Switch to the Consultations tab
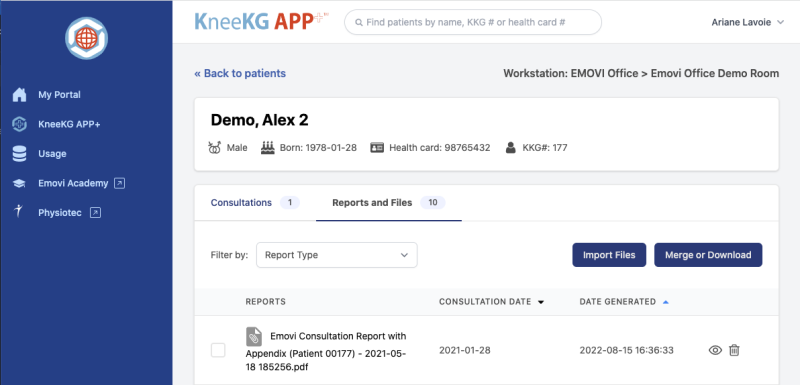Image resolution: width=800 pixels, height=385 pixels. click(255, 202)
